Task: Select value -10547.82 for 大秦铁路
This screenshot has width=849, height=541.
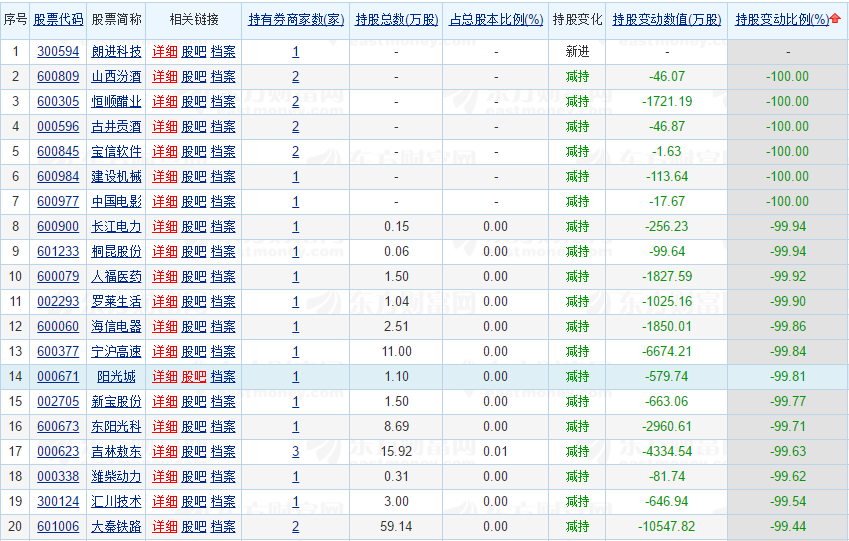Action: pos(667,526)
